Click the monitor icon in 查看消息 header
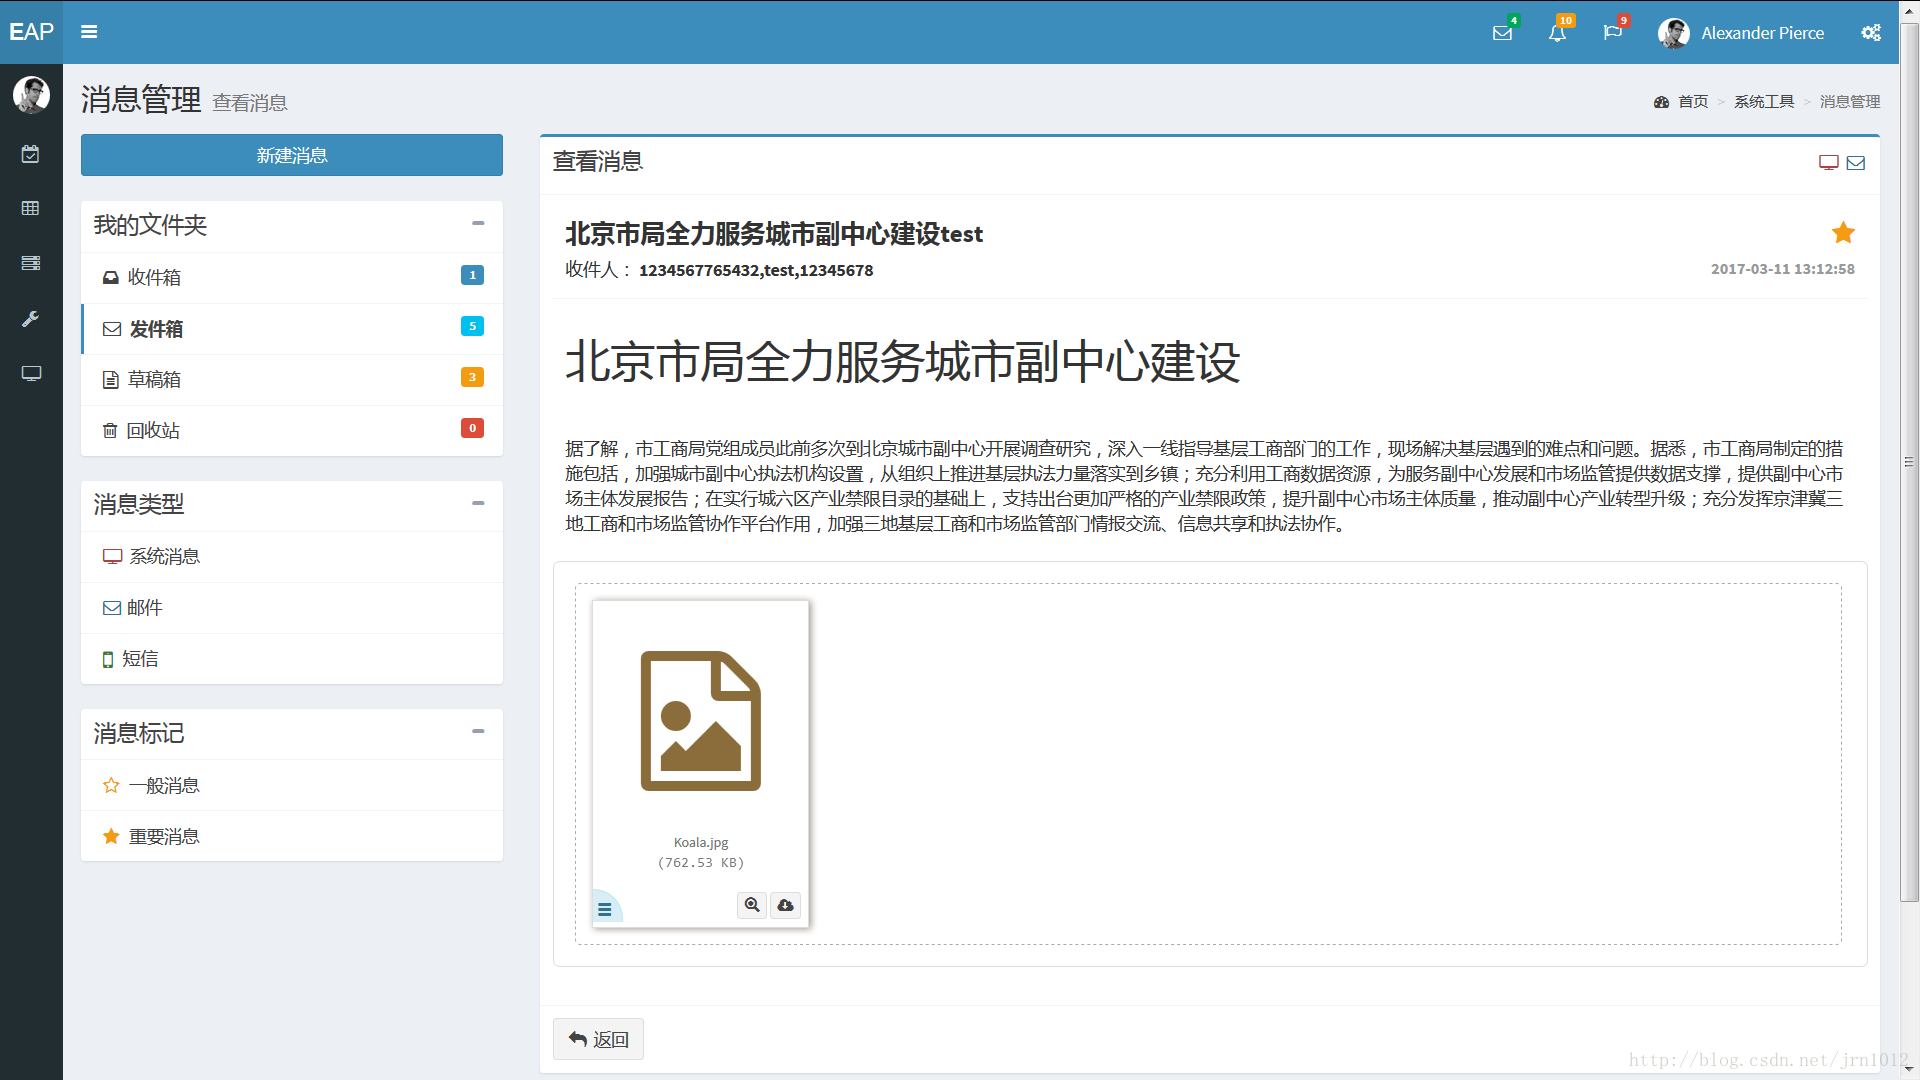The width and height of the screenshot is (1920, 1080). click(1829, 163)
